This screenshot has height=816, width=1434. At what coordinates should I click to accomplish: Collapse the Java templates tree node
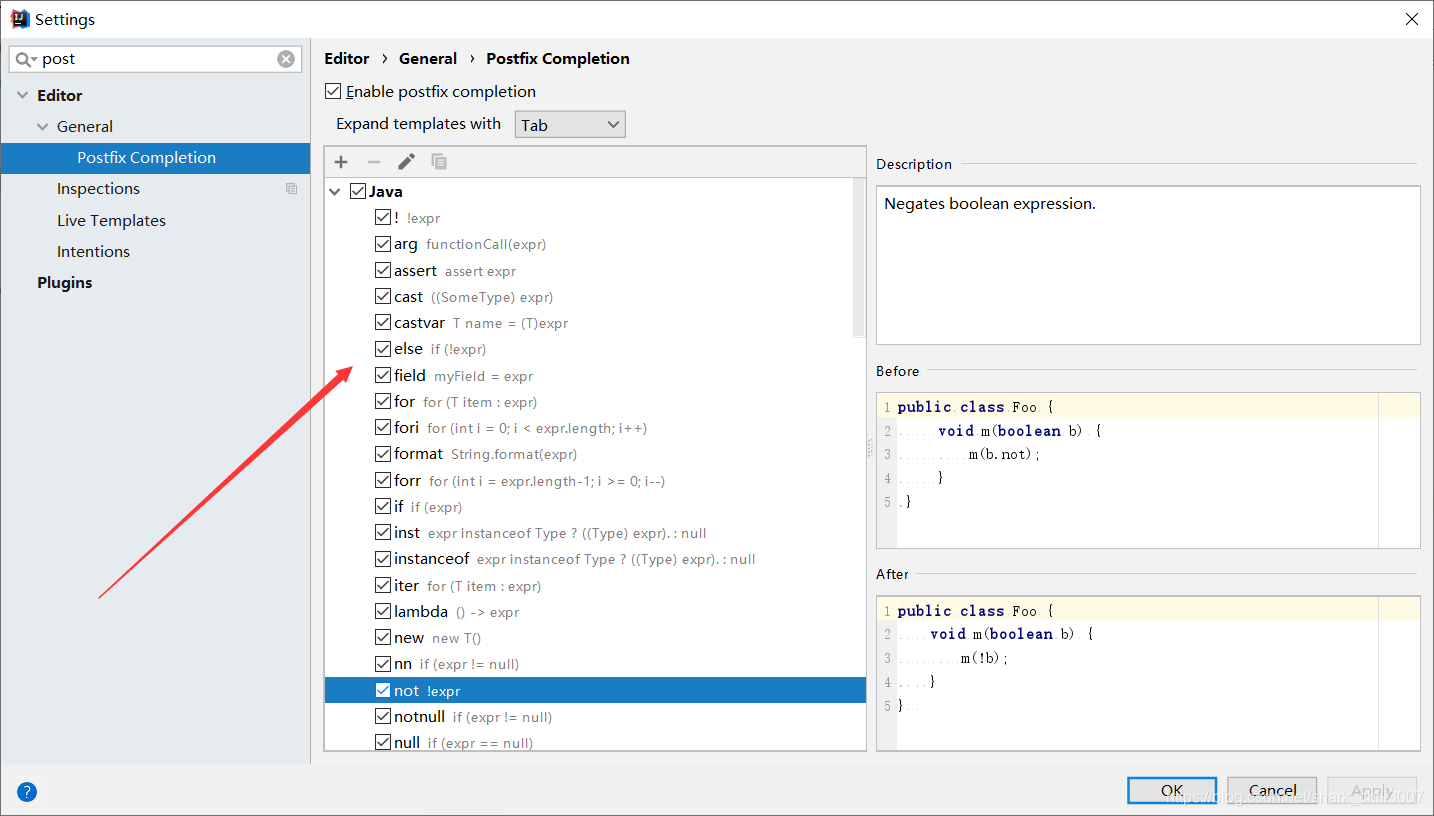(x=335, y=191)
